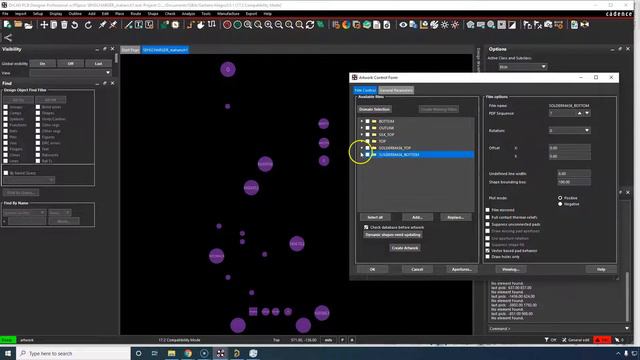This screenshot has height=360, width=640.
Task: Click the Domain Selection button
Action: pyautogui.click(x=374, y=109)
